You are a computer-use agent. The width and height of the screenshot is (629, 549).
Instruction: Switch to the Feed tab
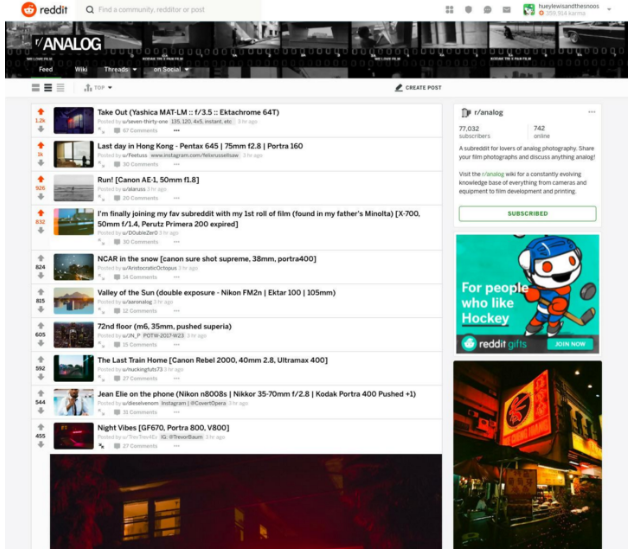tap(46, 69)
